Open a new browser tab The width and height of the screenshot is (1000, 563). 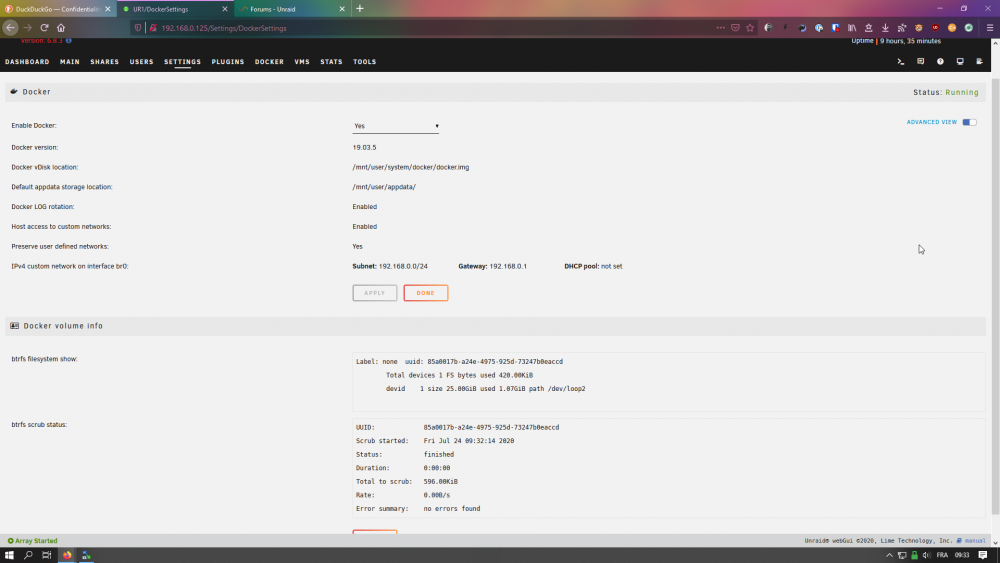tap(360, 9)
